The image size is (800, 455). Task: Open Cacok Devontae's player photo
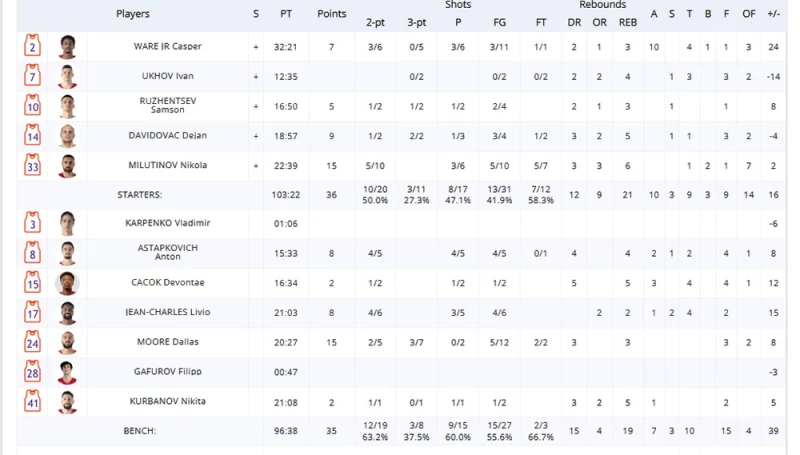point(67,283)
